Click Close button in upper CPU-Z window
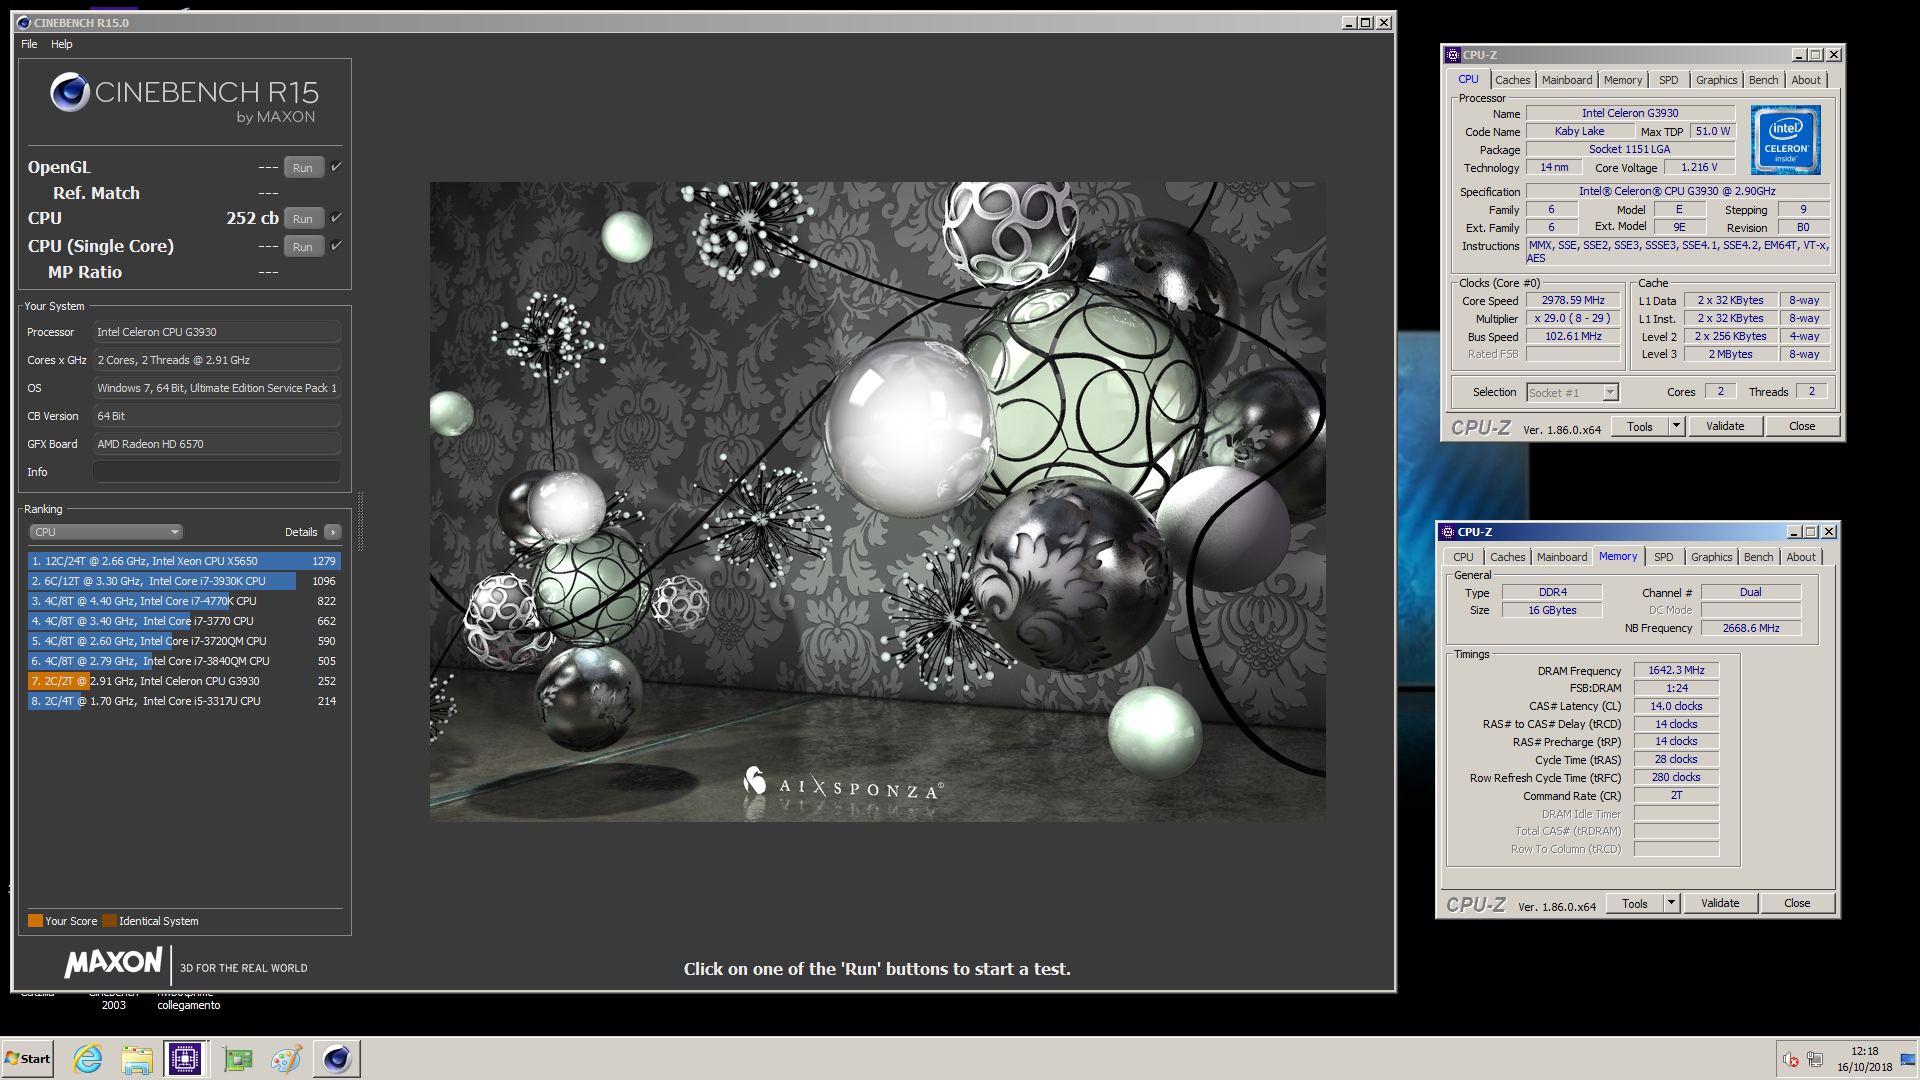Image resolution: width=1920 pixels, height=1080 pixels. 1802,426
